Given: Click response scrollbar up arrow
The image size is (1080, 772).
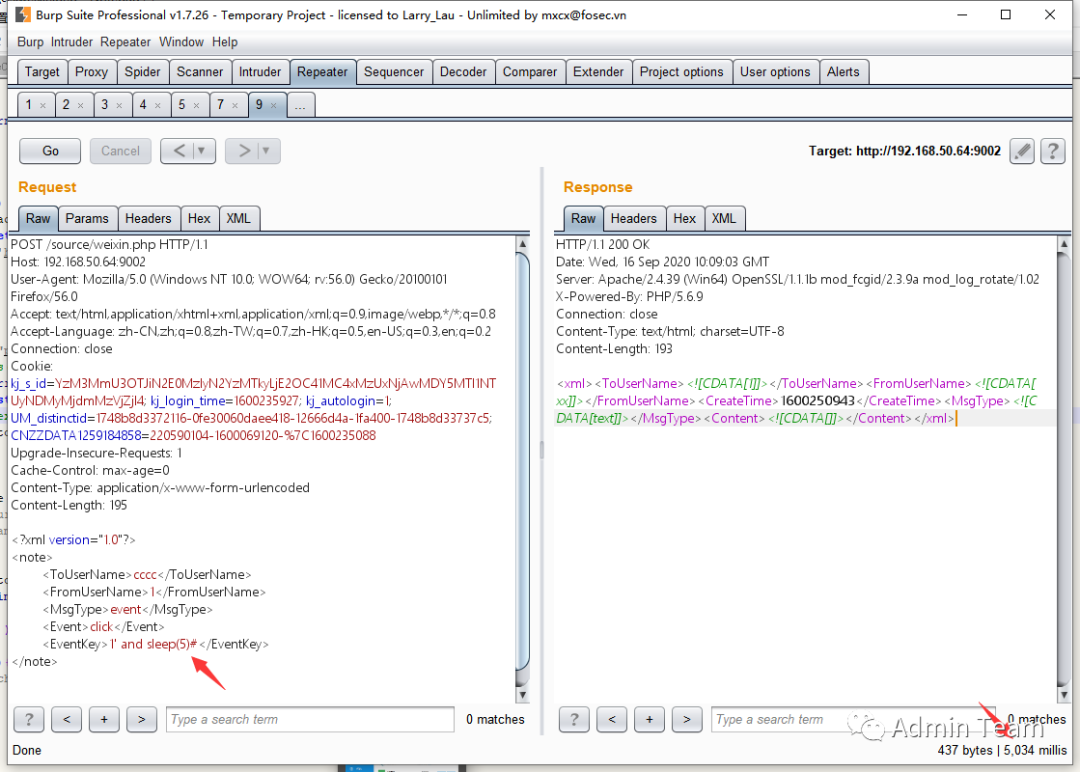Looking at the screenshot, I should tap(1064, 244).
